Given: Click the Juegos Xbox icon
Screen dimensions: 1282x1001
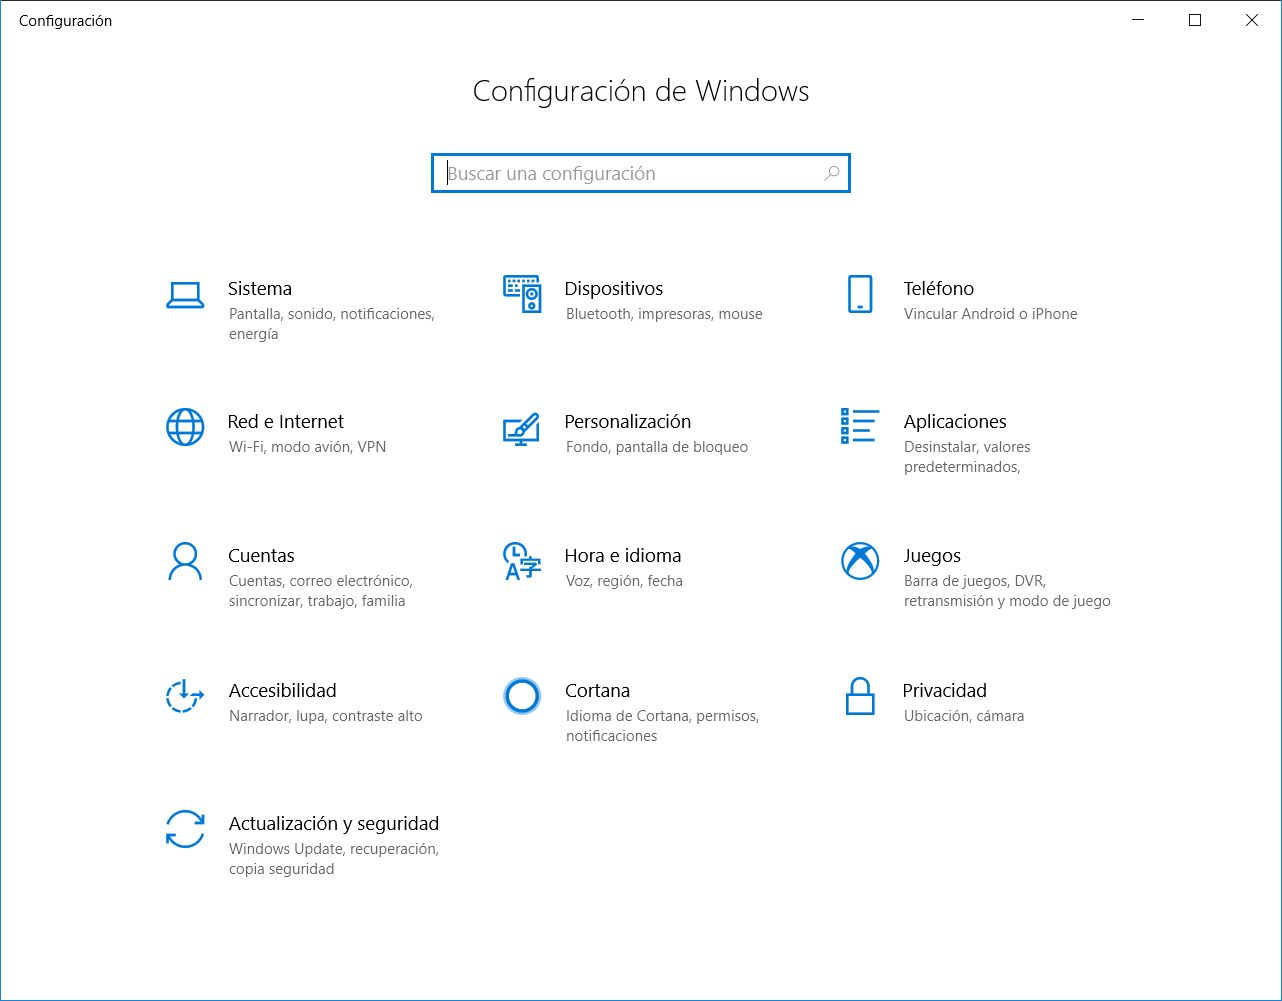Looking at the screenshot, I should (x=860, y=561).
